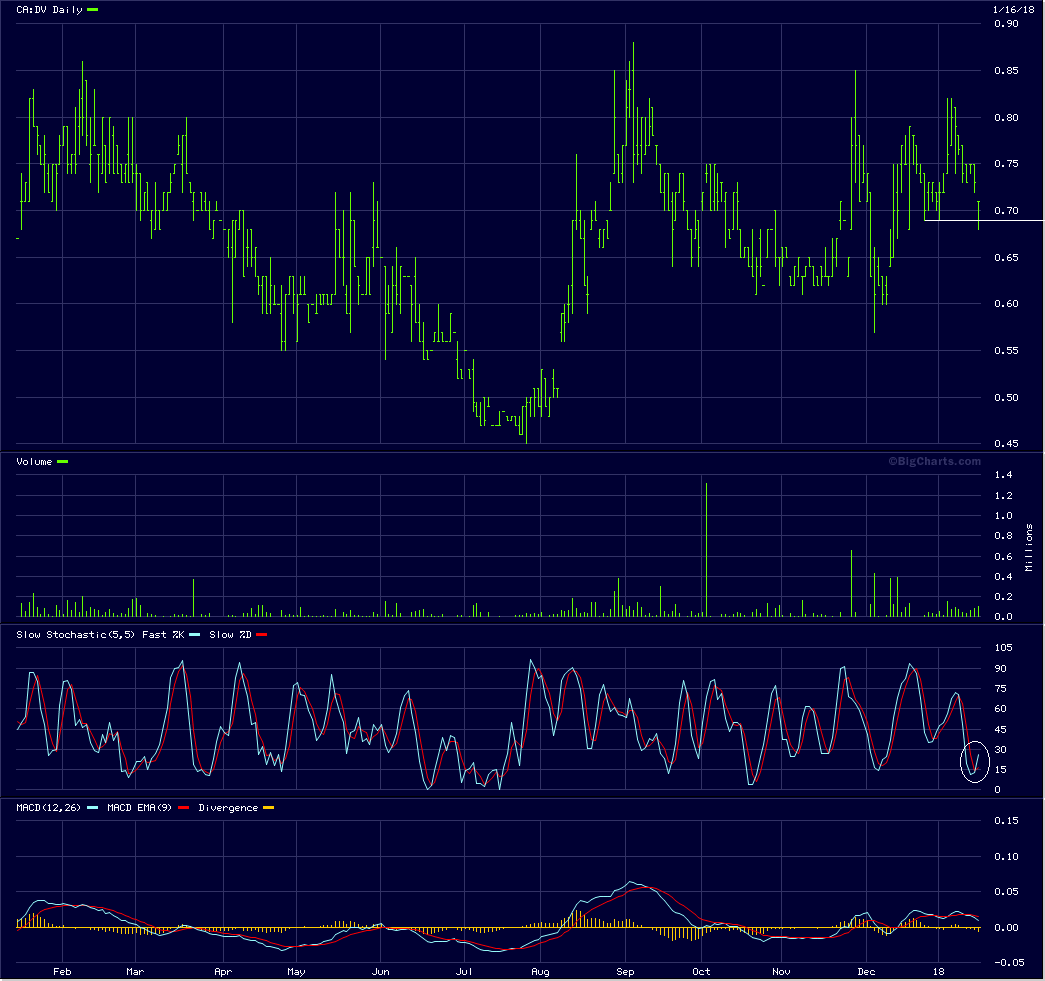Open the BigCharts.com watermark link
This screenshot has width=1045, height=981.
tap(935, 461)
